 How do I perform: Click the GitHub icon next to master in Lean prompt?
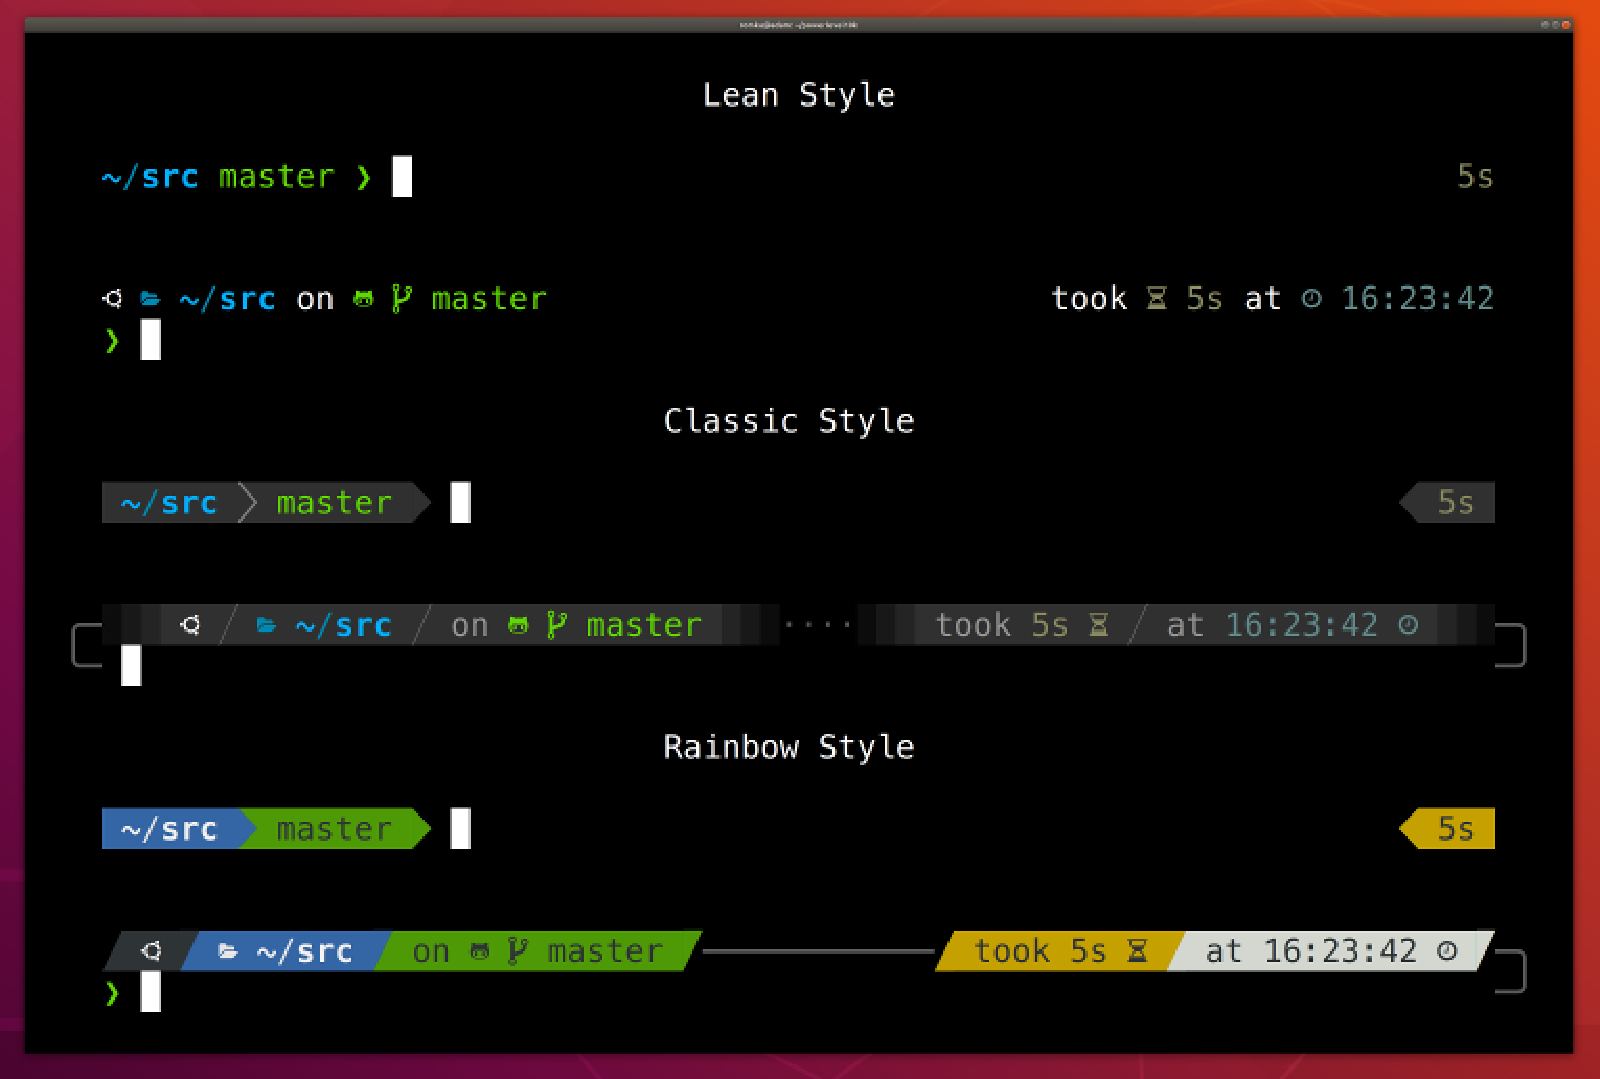363,298
